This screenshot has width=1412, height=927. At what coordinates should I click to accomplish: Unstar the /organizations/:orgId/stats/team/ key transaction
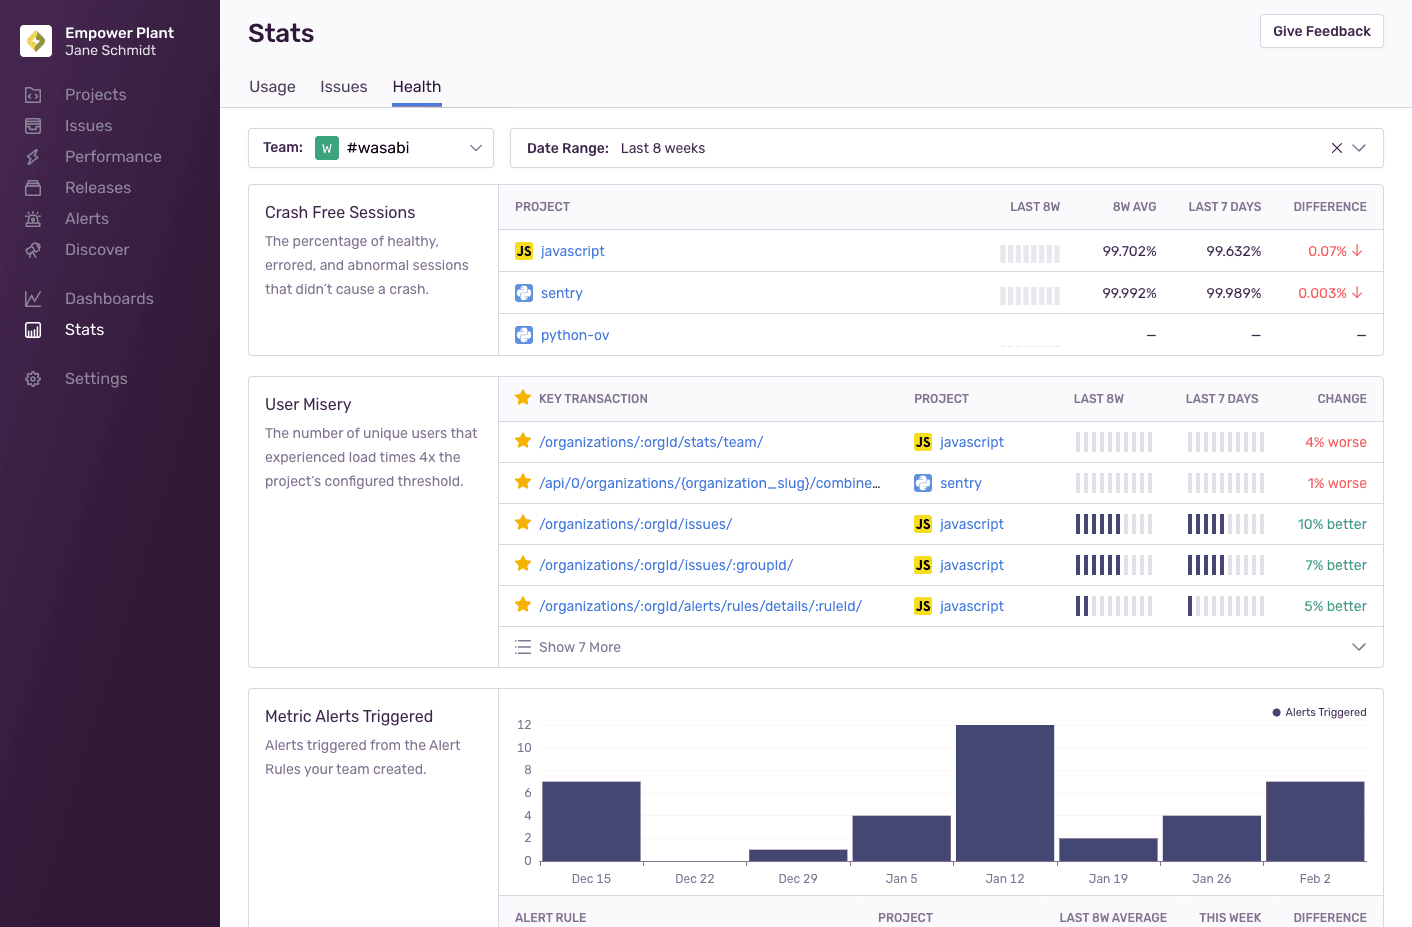point(522,441)
